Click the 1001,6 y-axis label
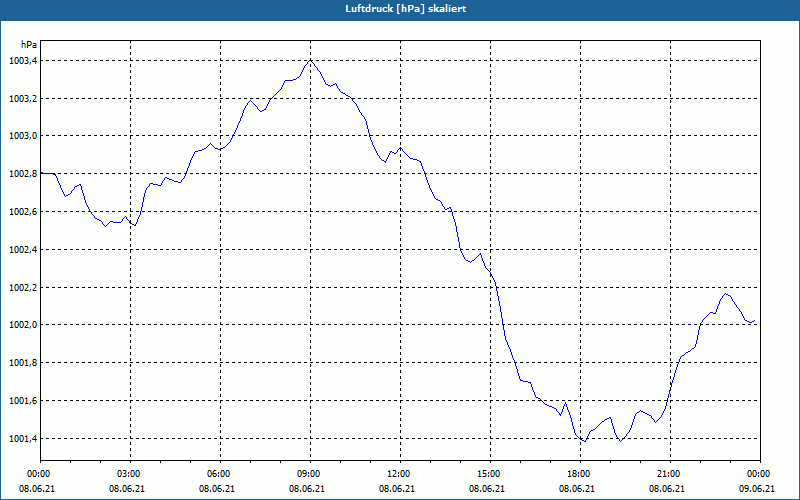Viewport: 800px width, 500px height. click(23, 402)
